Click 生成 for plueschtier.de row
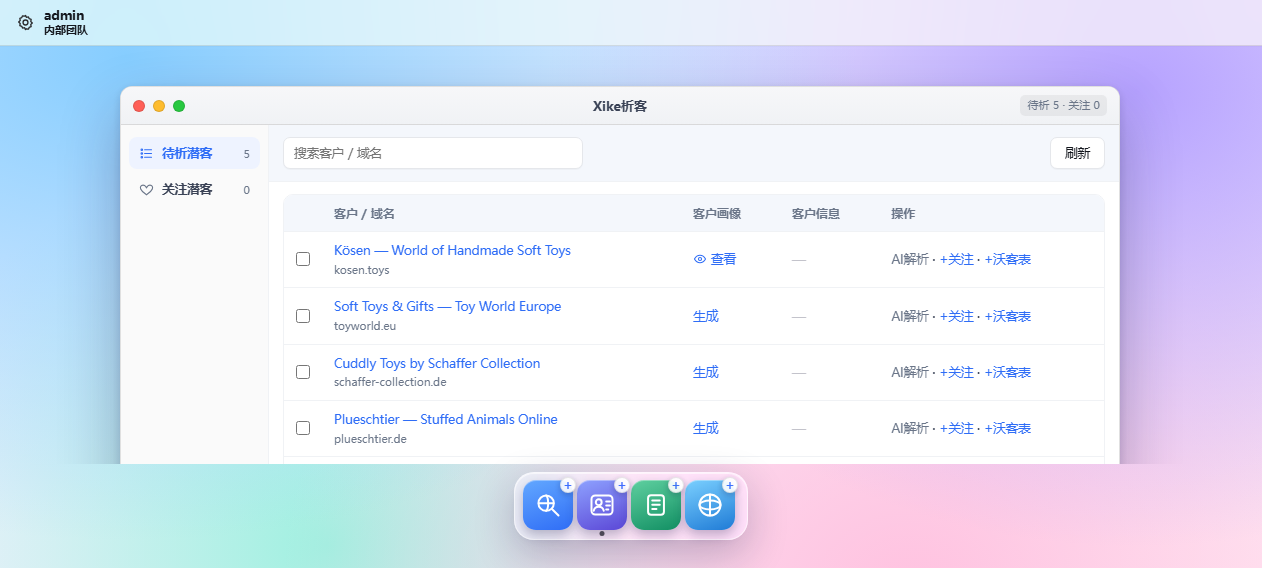Viewport: 1262px width, 568px height. pyautogui.click(x=706, y=428)
